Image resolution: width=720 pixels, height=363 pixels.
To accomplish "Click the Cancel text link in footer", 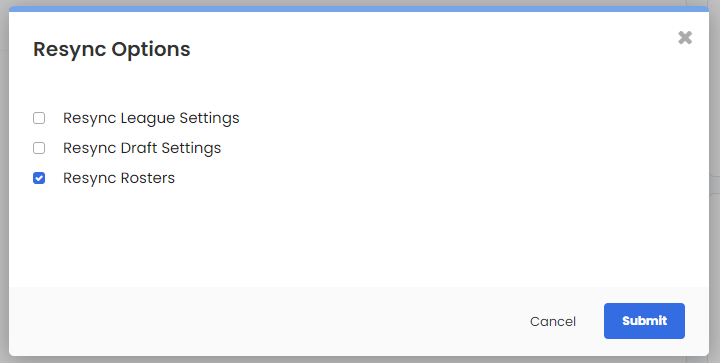I will point(553,321).
